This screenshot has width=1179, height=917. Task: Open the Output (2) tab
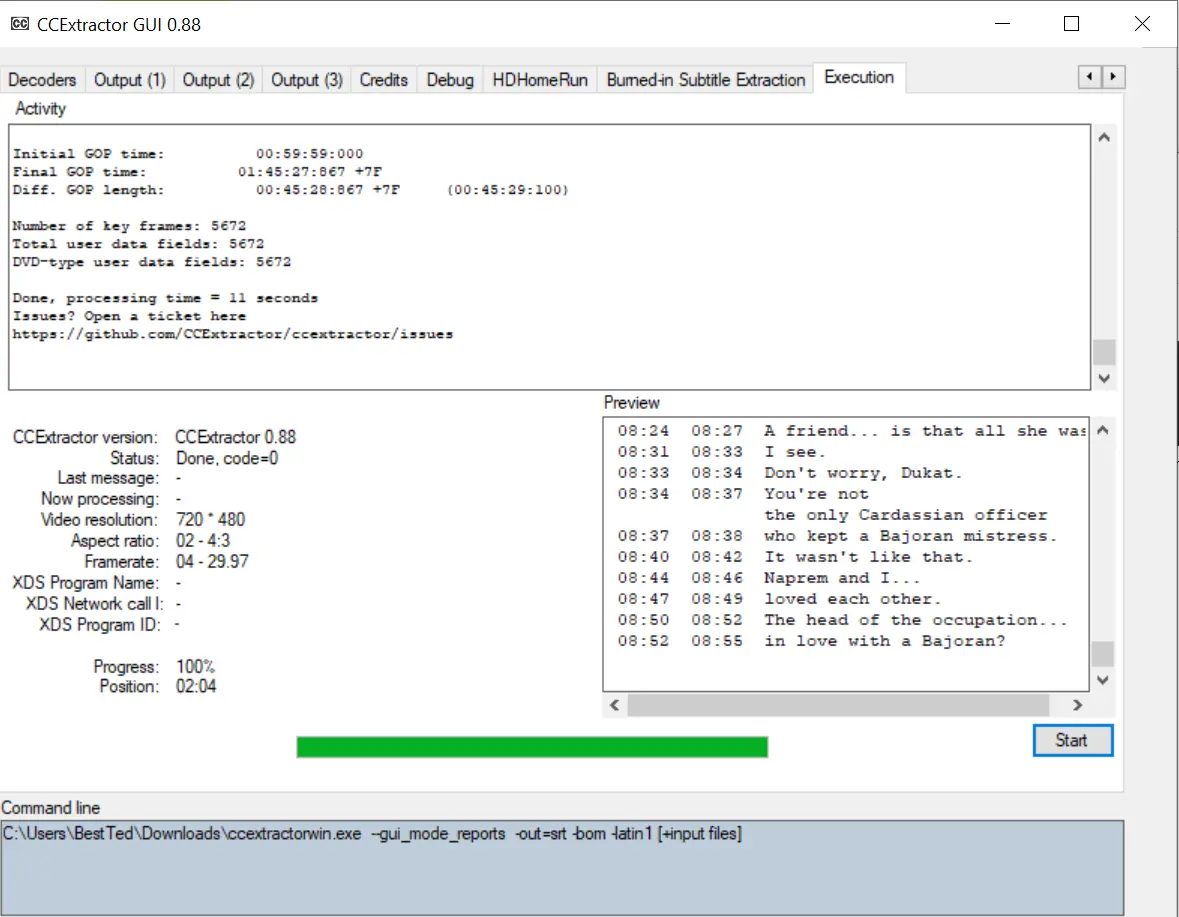coord(218,80)
